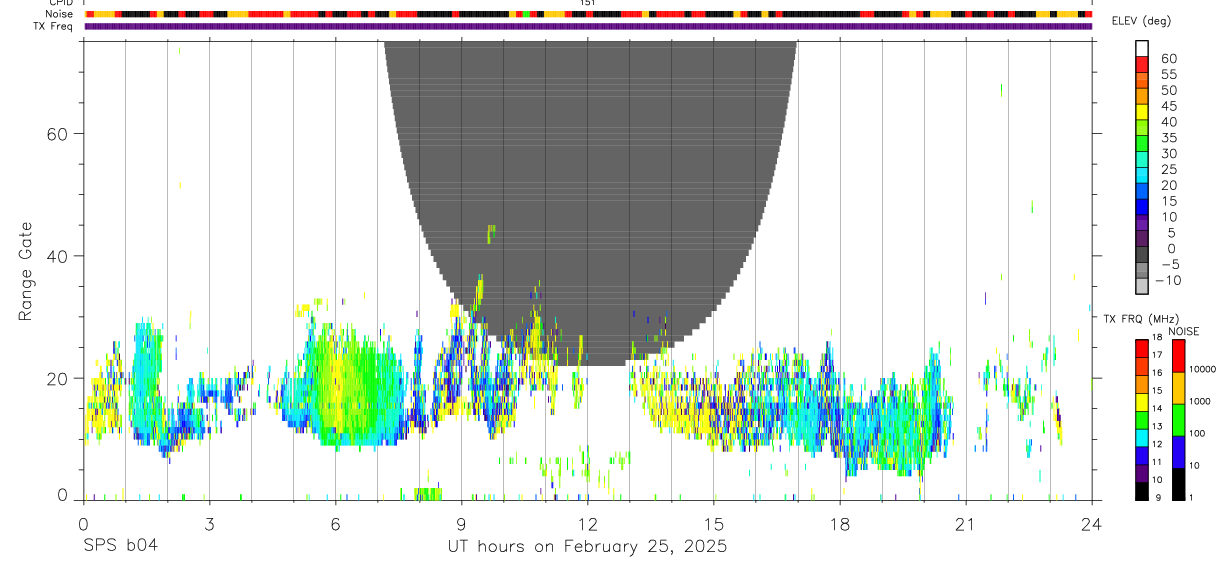The width and height of the screenshot is (1228, 567).
Task: Click red top swatch of NOISE colorbar
Action: click(1178, 356)
